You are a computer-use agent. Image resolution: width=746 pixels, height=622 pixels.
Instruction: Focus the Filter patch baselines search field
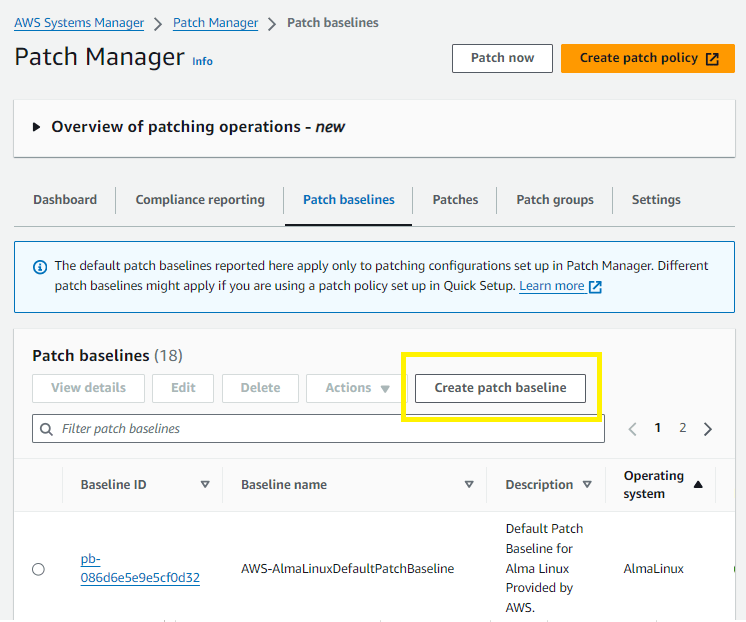(318, 429)
